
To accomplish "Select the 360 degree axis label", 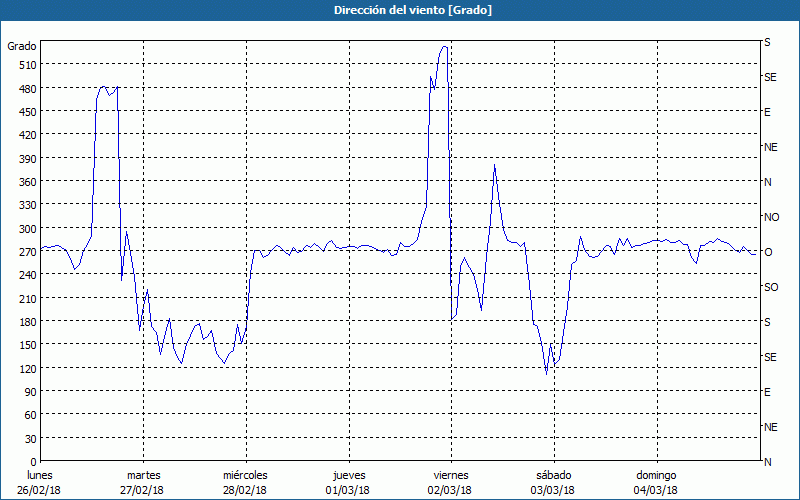I will click(25, 182).
